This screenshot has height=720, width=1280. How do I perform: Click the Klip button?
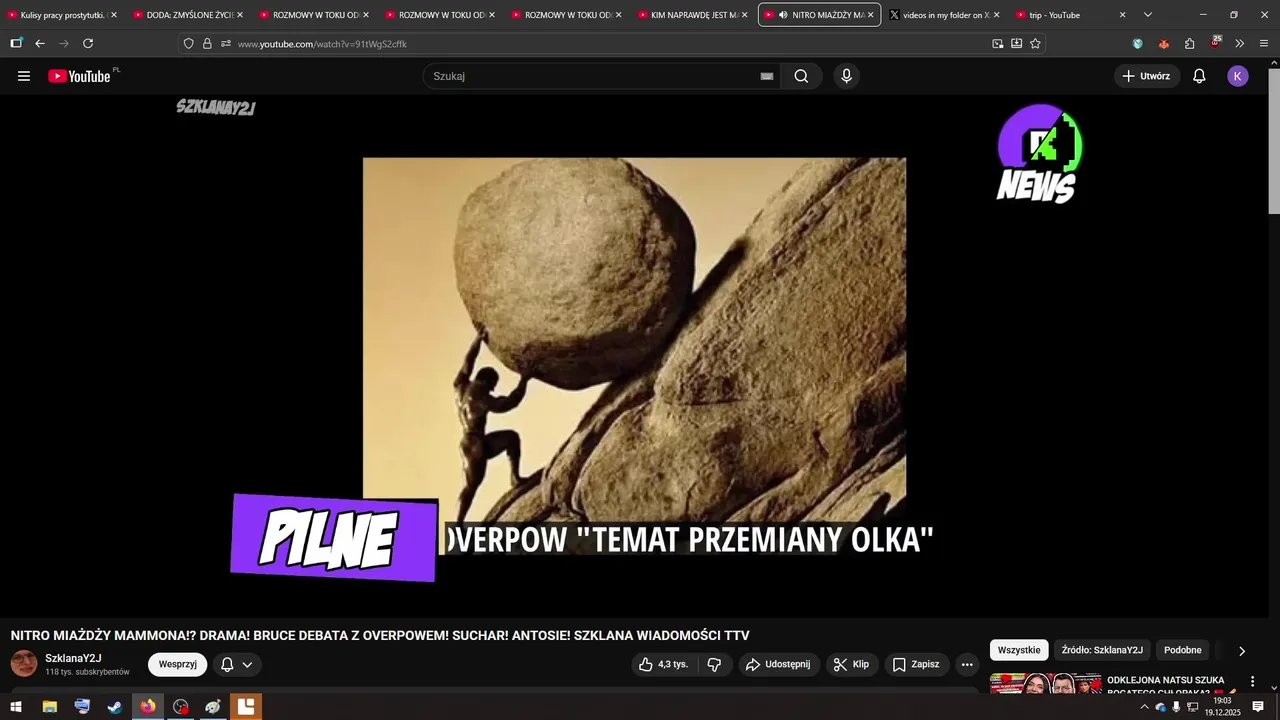point(852,664)
